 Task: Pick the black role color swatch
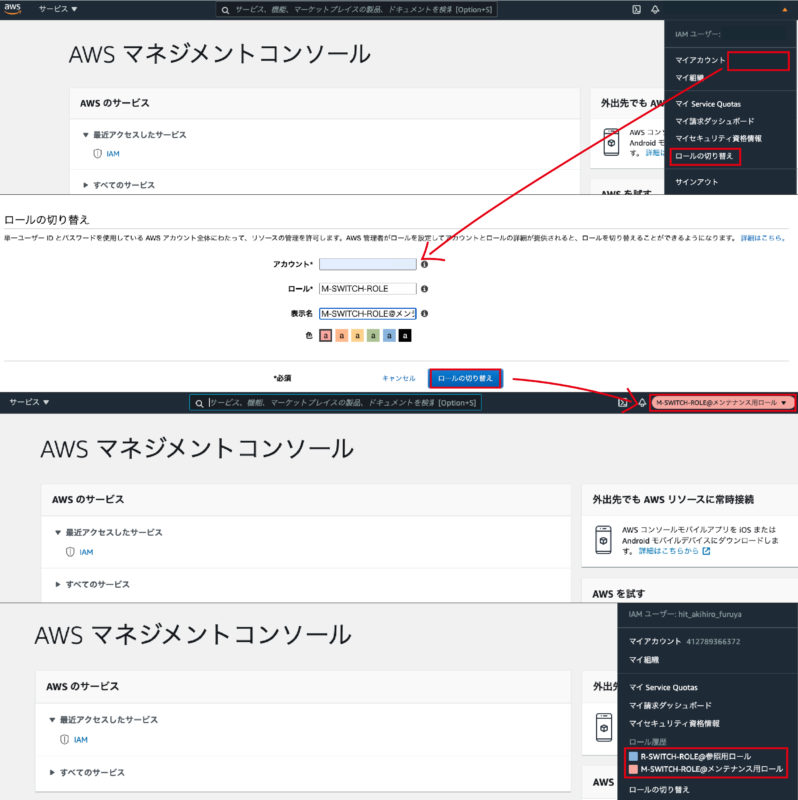tap(405, 336)
